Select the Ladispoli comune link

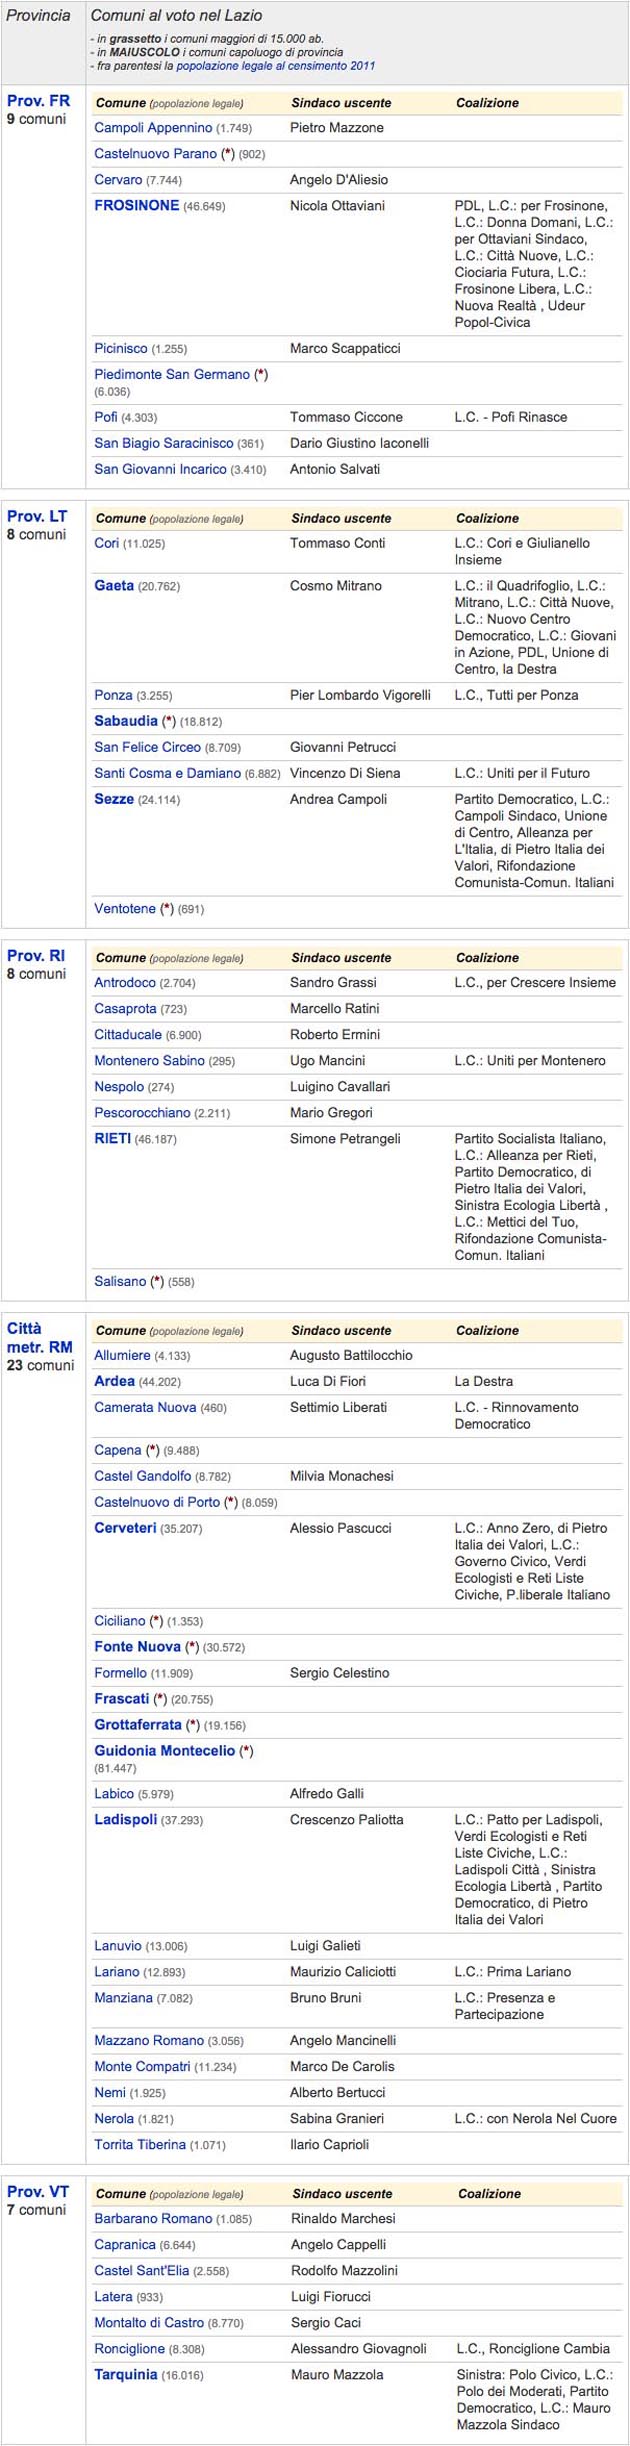125,1820
